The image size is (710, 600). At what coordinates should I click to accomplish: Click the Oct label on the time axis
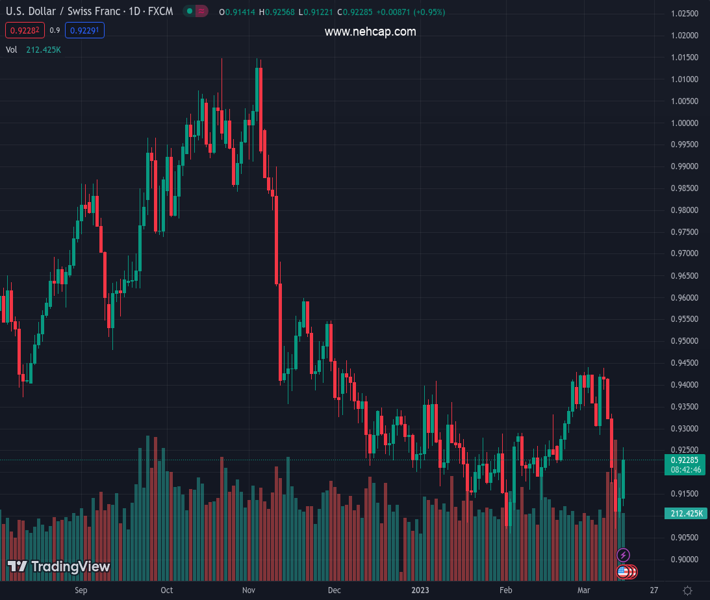pos(167,590)
